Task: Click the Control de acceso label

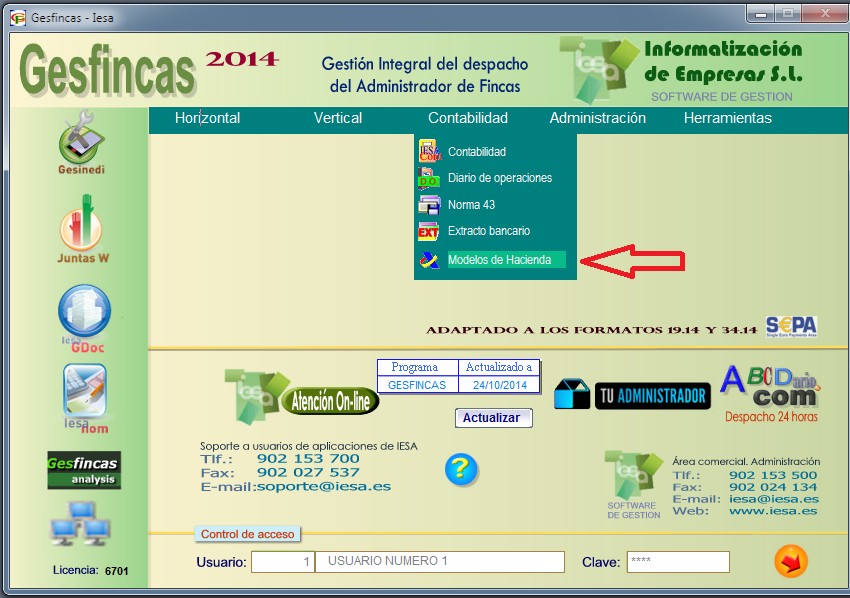Action: click(x=247, y=535)
